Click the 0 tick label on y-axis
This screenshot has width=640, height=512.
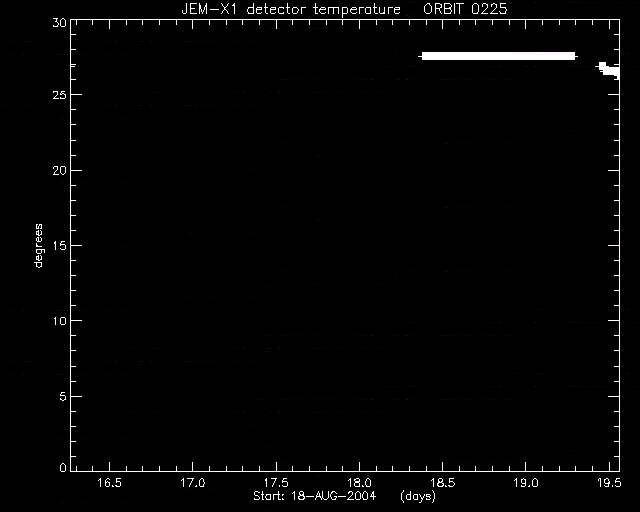(63, 467)
